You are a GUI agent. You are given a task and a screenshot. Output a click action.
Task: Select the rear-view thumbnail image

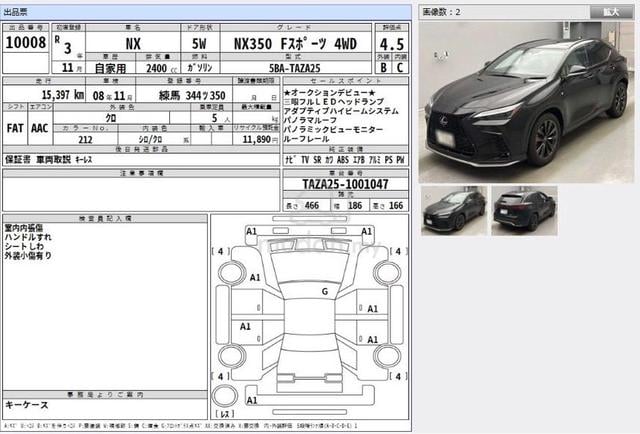click(524, 211)
